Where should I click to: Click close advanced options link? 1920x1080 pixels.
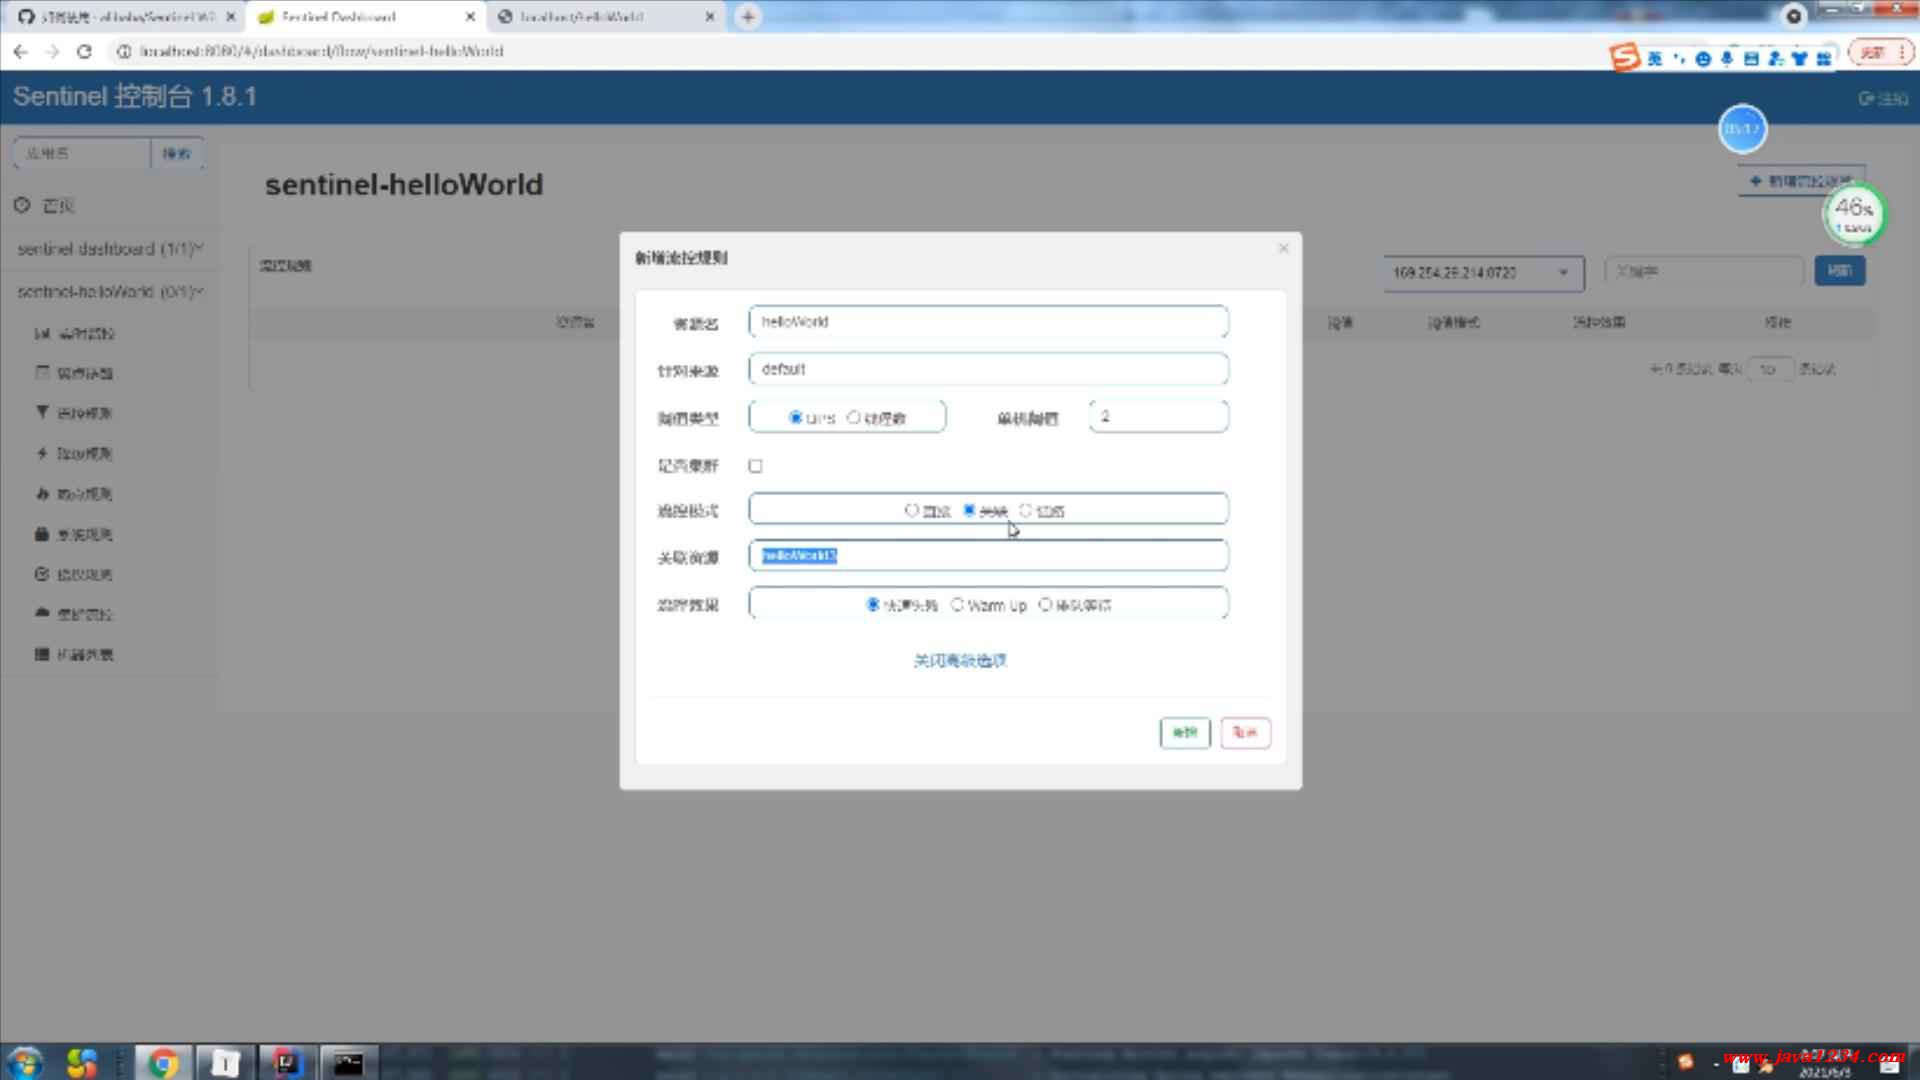(x=960, y=660)
